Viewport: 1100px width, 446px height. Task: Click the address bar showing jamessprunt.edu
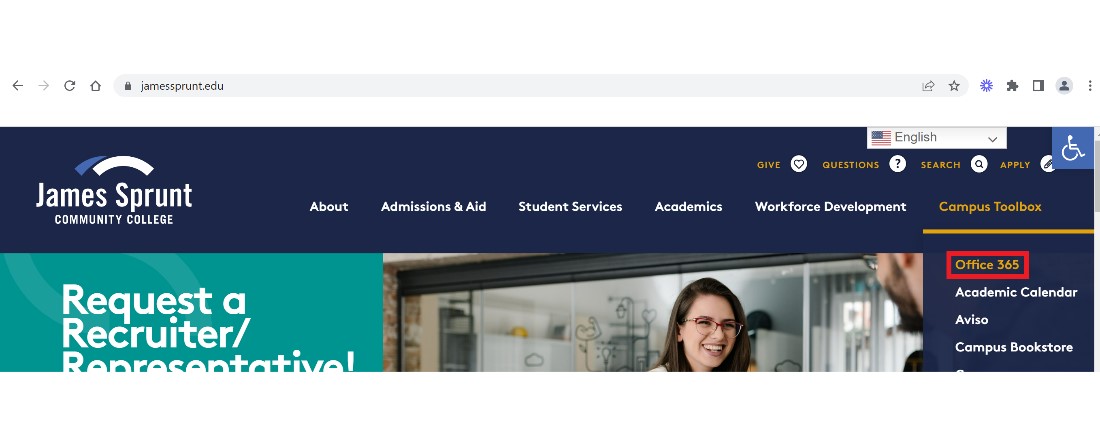(x=519, y=86)
